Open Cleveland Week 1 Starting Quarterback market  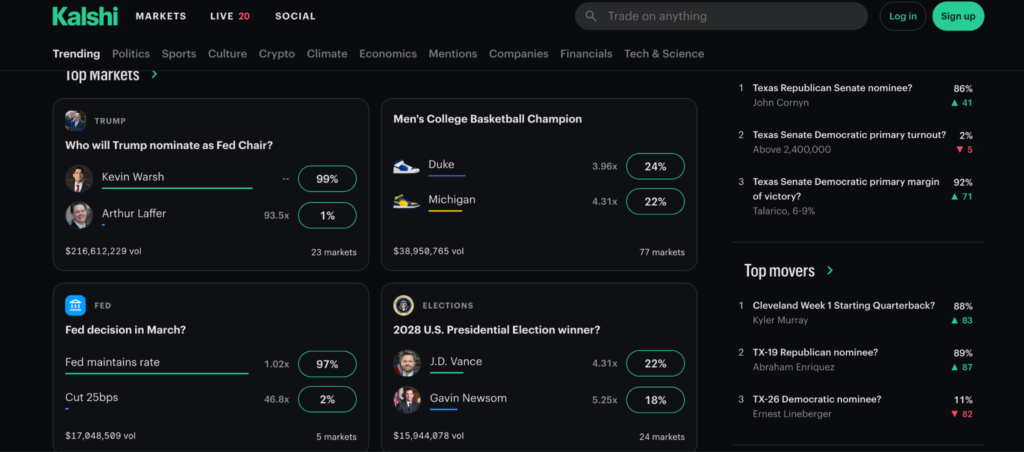pyautogui.click(x=844, y=306)
